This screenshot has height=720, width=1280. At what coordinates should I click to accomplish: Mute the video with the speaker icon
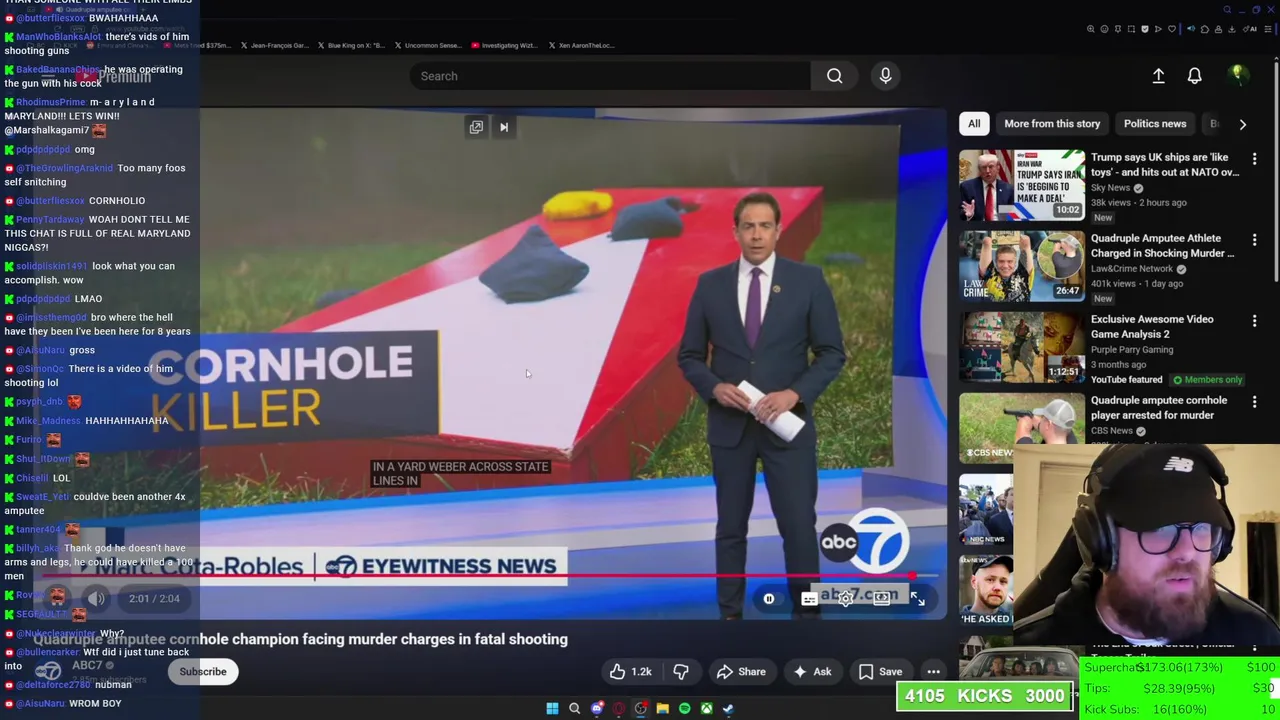click(97, 599)
